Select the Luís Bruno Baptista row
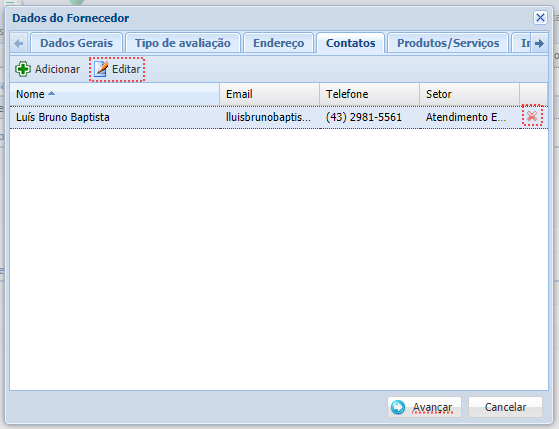The width and height of the screenshot is (559, 429). point(279,117)
